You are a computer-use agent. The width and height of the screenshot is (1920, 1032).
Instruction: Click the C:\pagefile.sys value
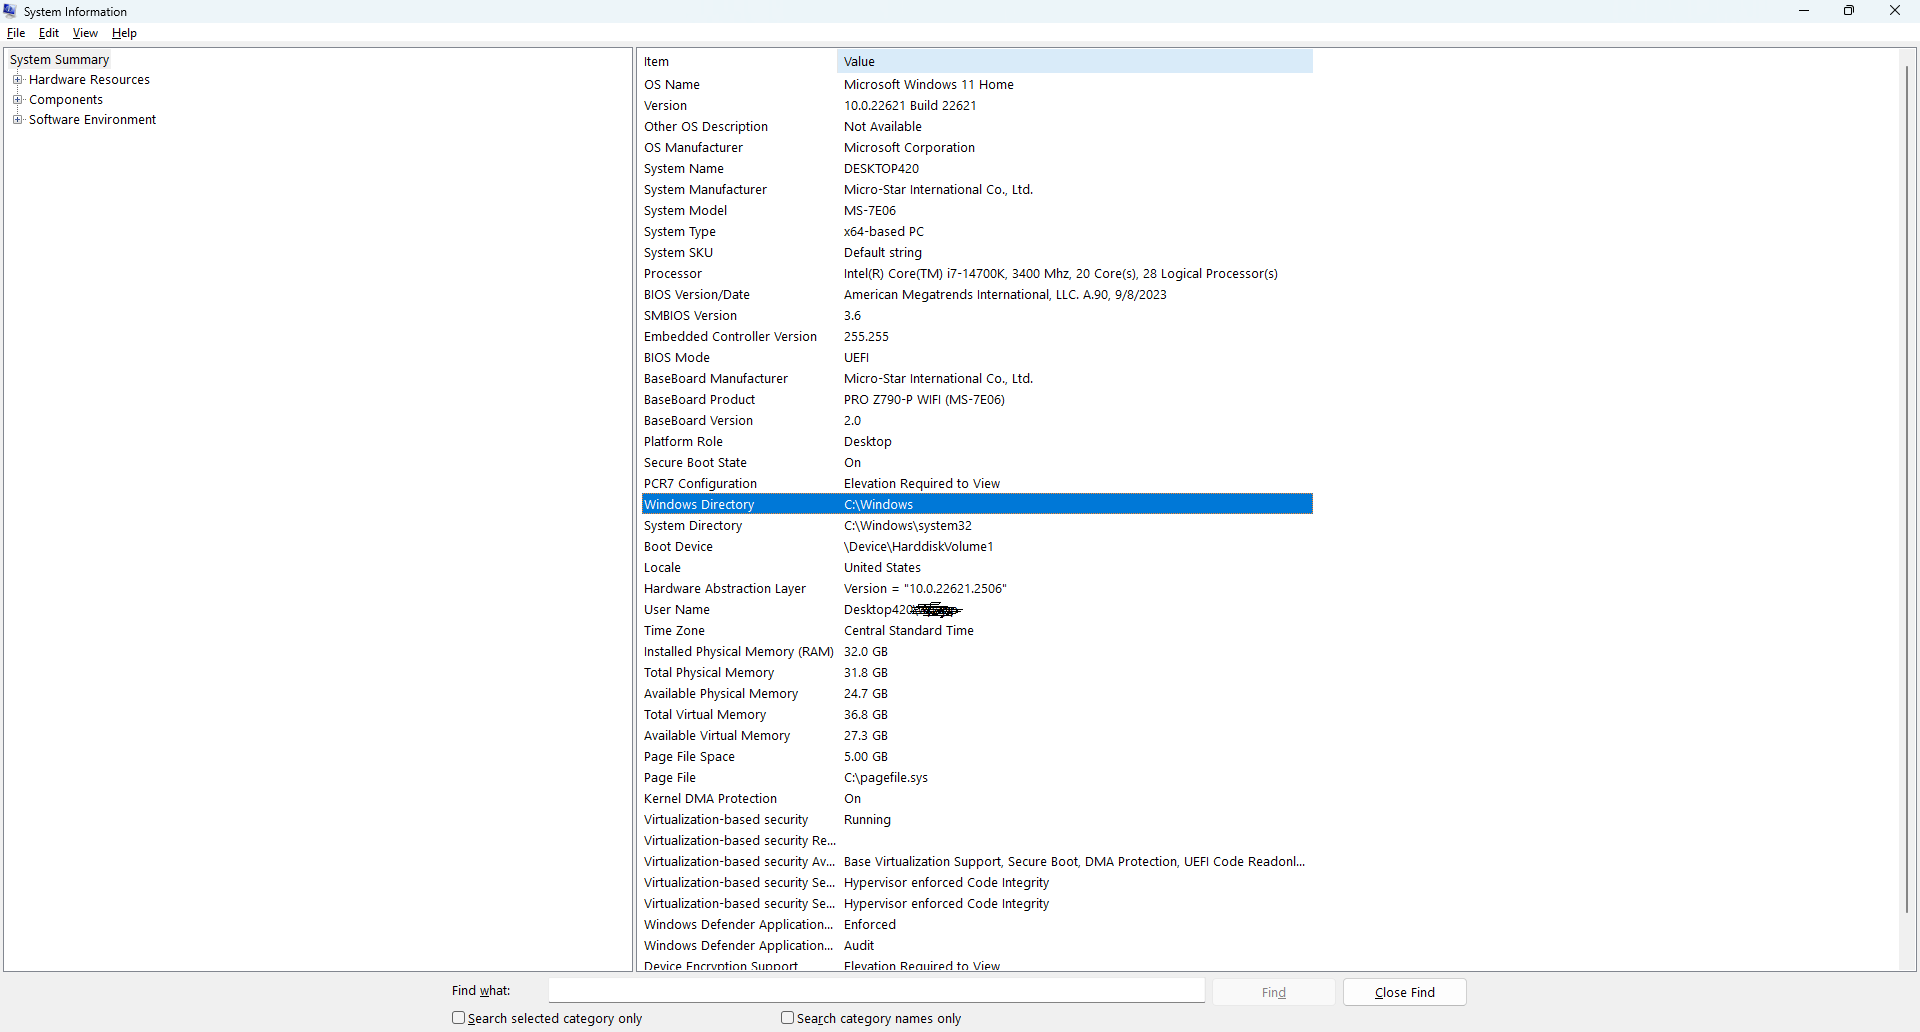point(886,778)
